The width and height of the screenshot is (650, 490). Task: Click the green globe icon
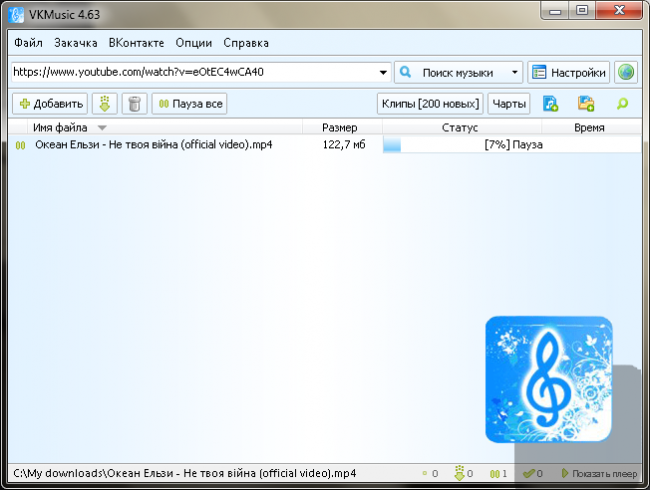[626, 73]
